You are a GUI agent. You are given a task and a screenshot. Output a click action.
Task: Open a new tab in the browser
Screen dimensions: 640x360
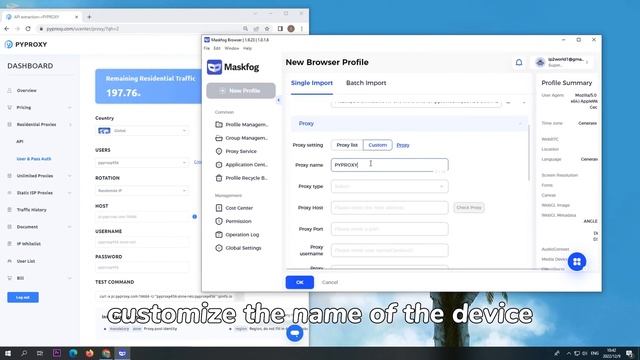[89, 17]
